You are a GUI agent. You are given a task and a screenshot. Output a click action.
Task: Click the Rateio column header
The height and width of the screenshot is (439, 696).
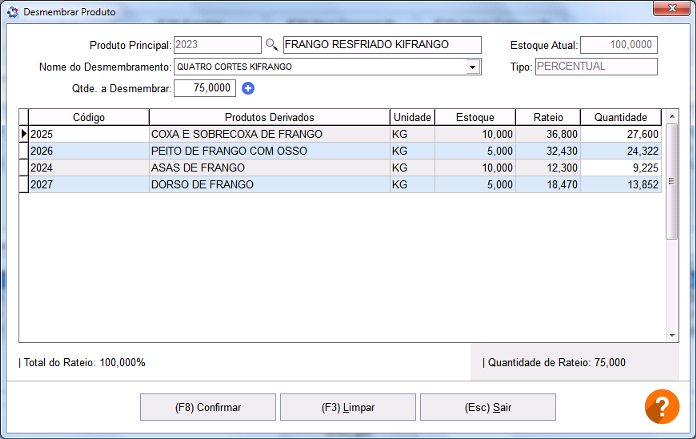(x=548, y=117)
